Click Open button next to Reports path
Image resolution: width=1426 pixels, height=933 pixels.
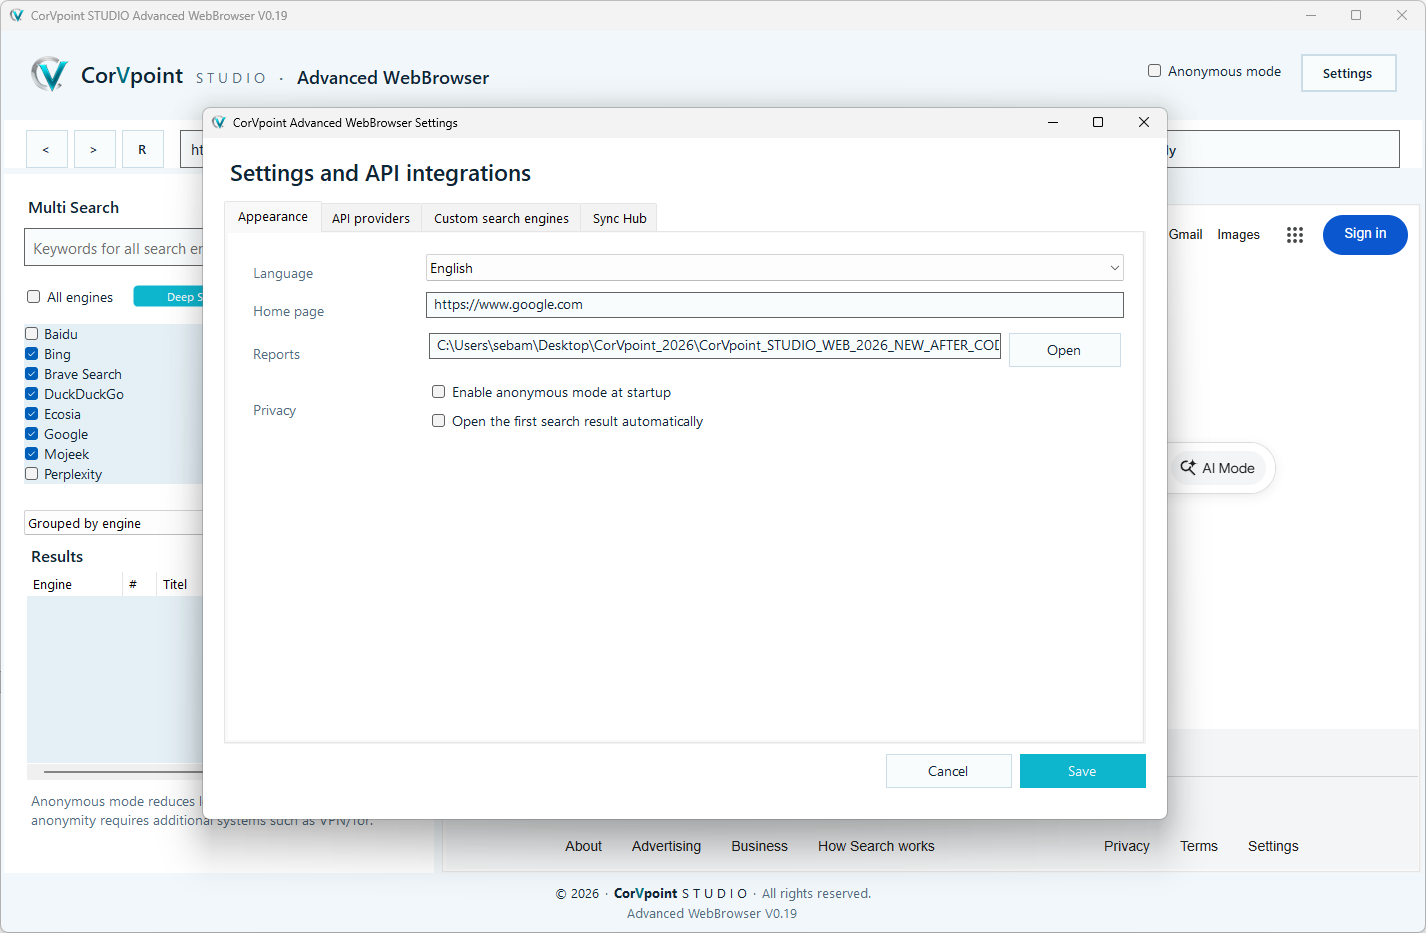click(1064, 350)
